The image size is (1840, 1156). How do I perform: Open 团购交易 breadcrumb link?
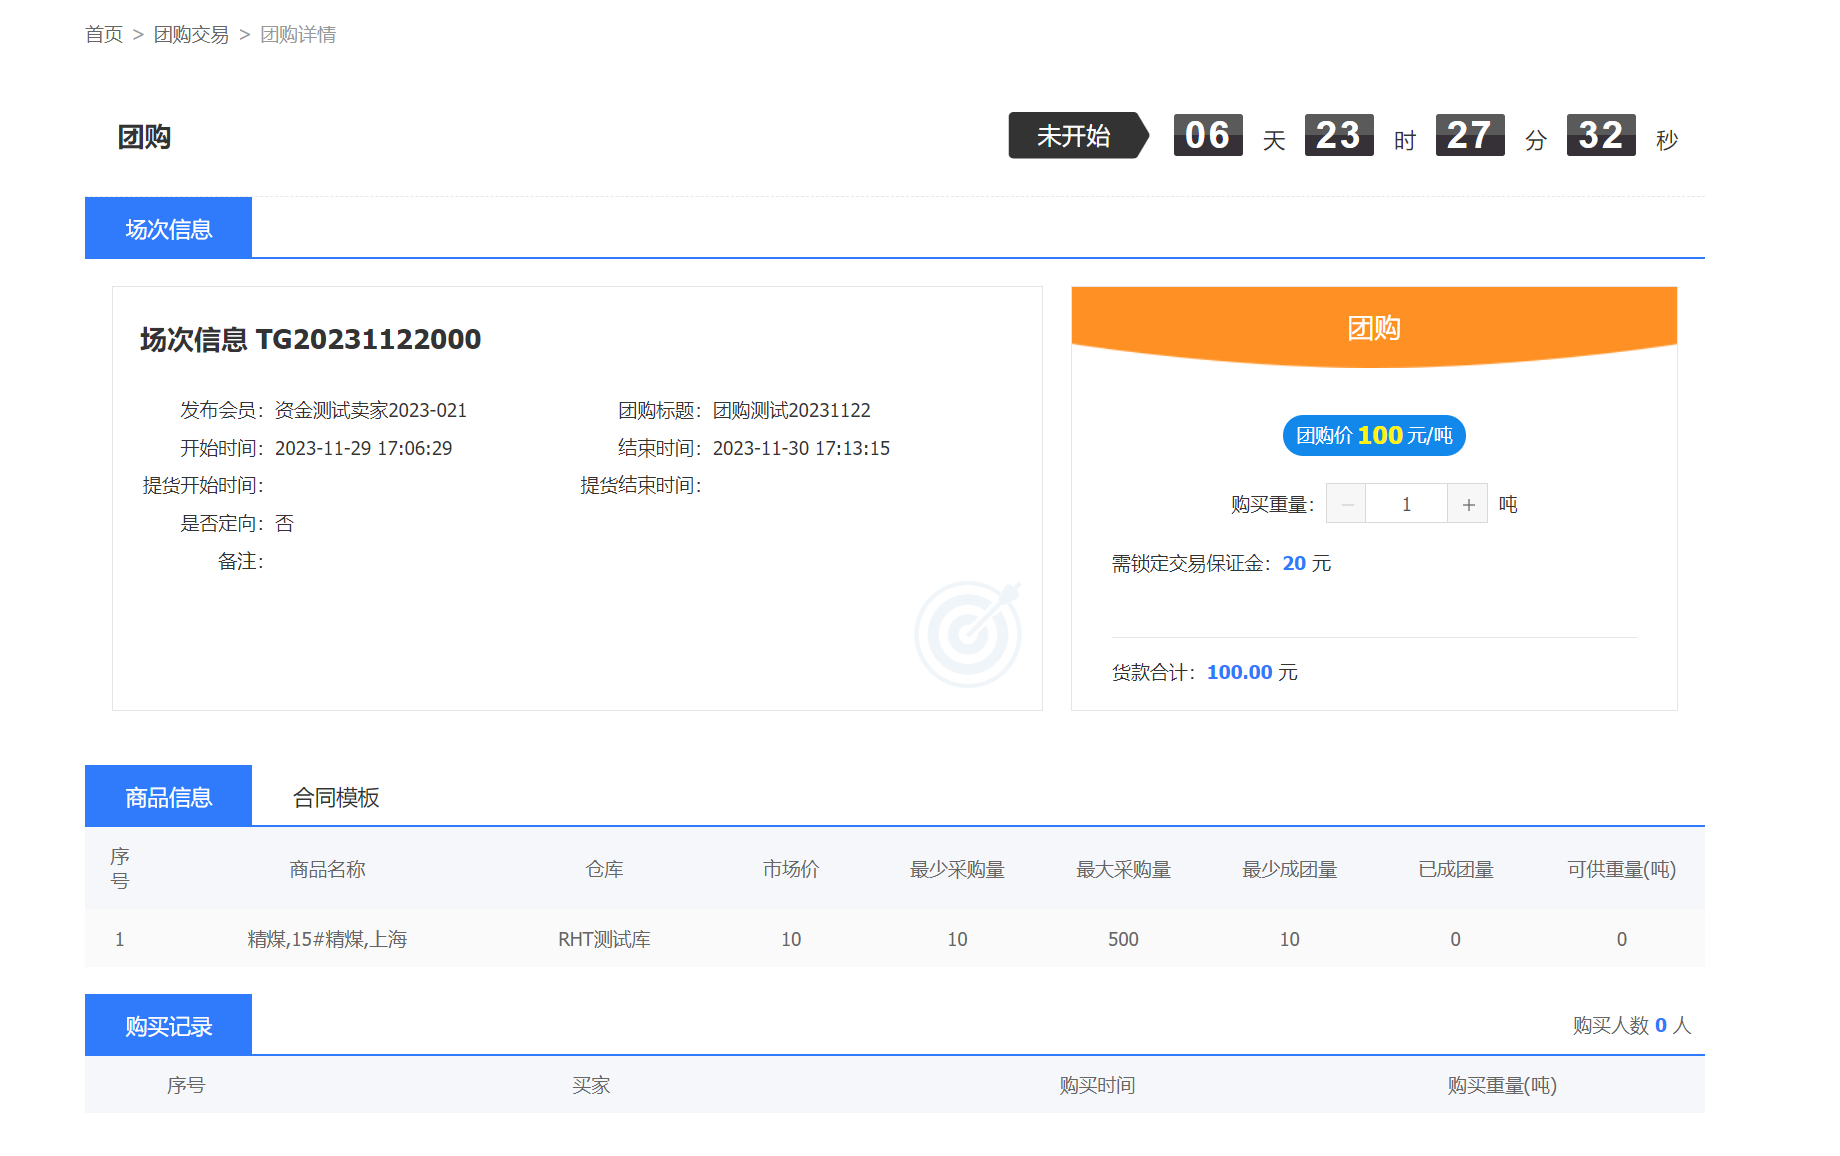click(x=191, y=35)
